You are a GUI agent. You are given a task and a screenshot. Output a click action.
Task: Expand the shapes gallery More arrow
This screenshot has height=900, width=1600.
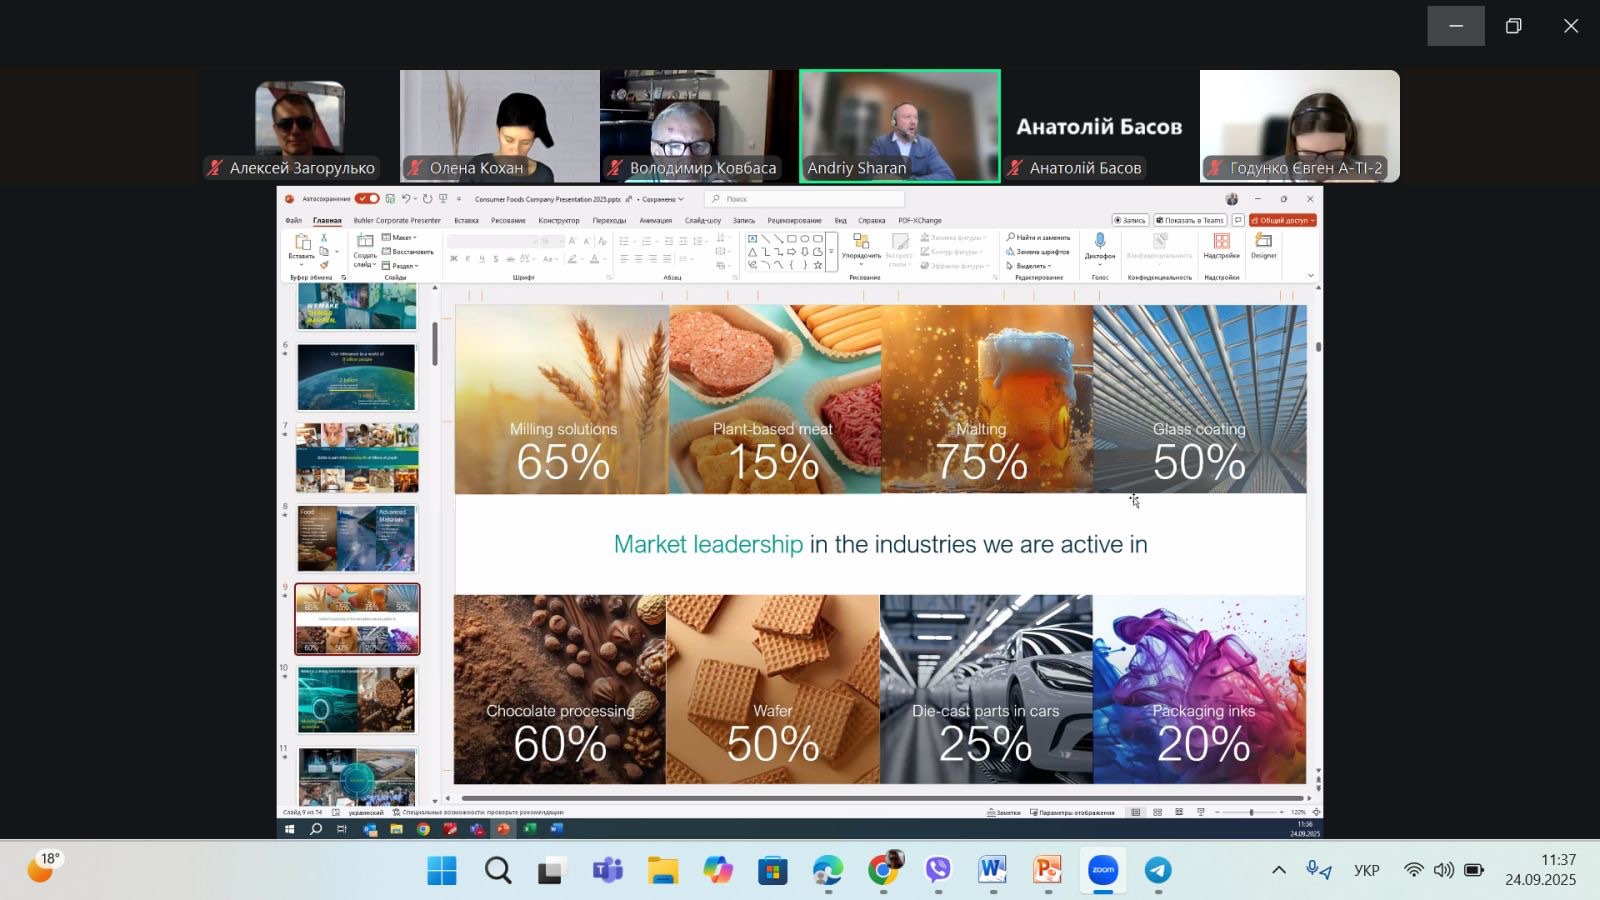[831, 251]
